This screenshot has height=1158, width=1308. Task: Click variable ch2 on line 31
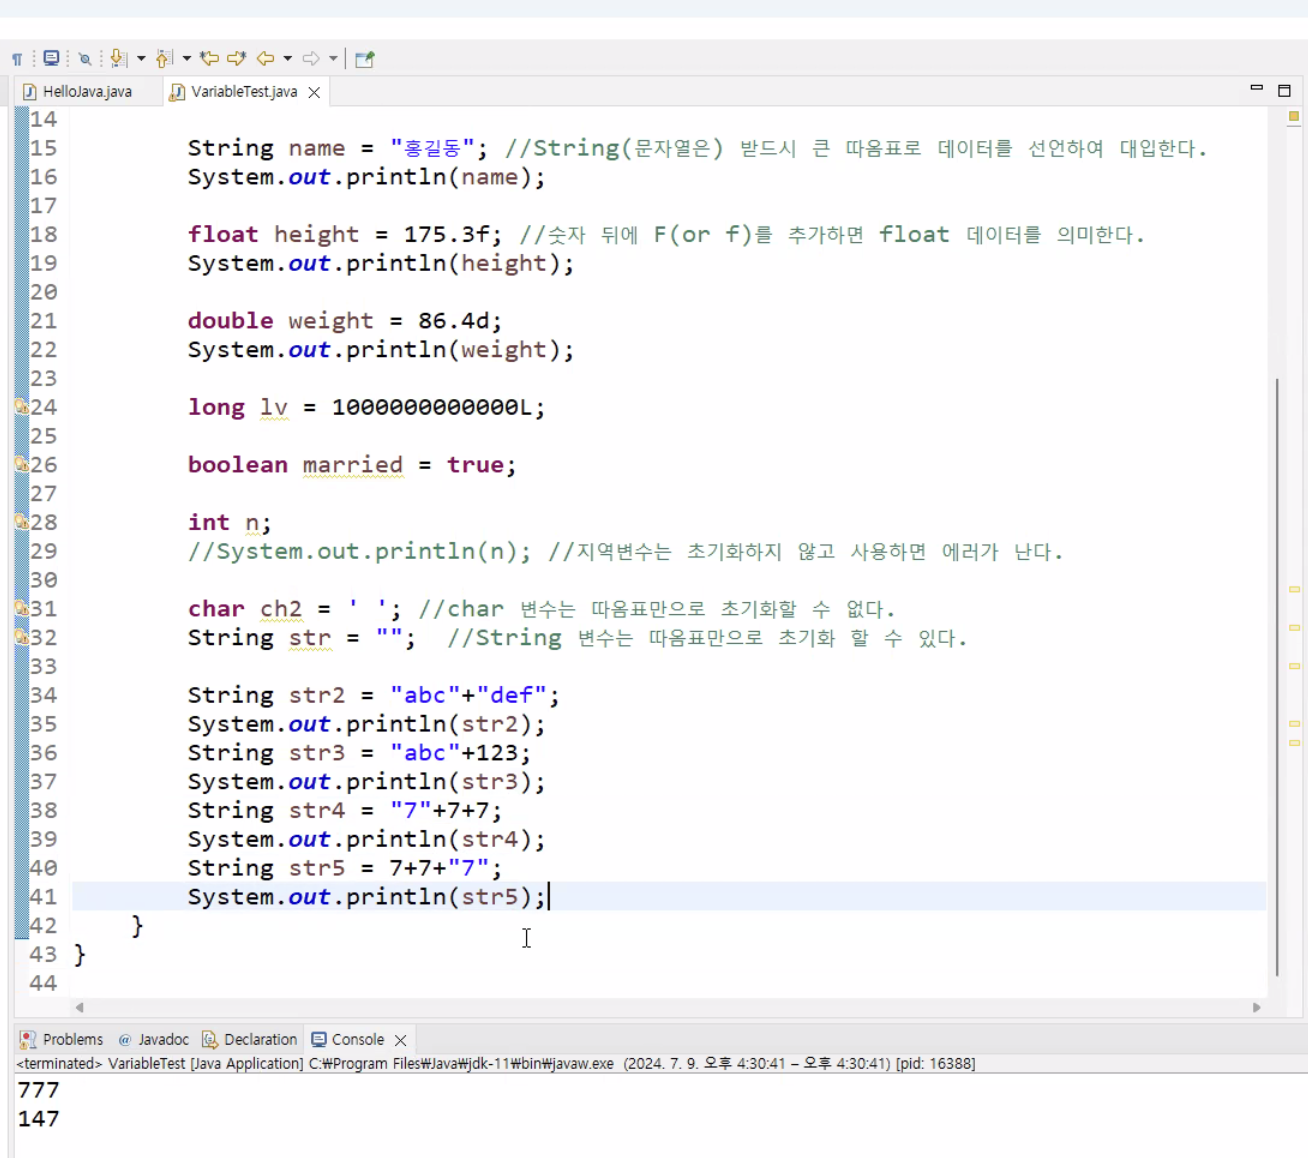pos(281,608)
